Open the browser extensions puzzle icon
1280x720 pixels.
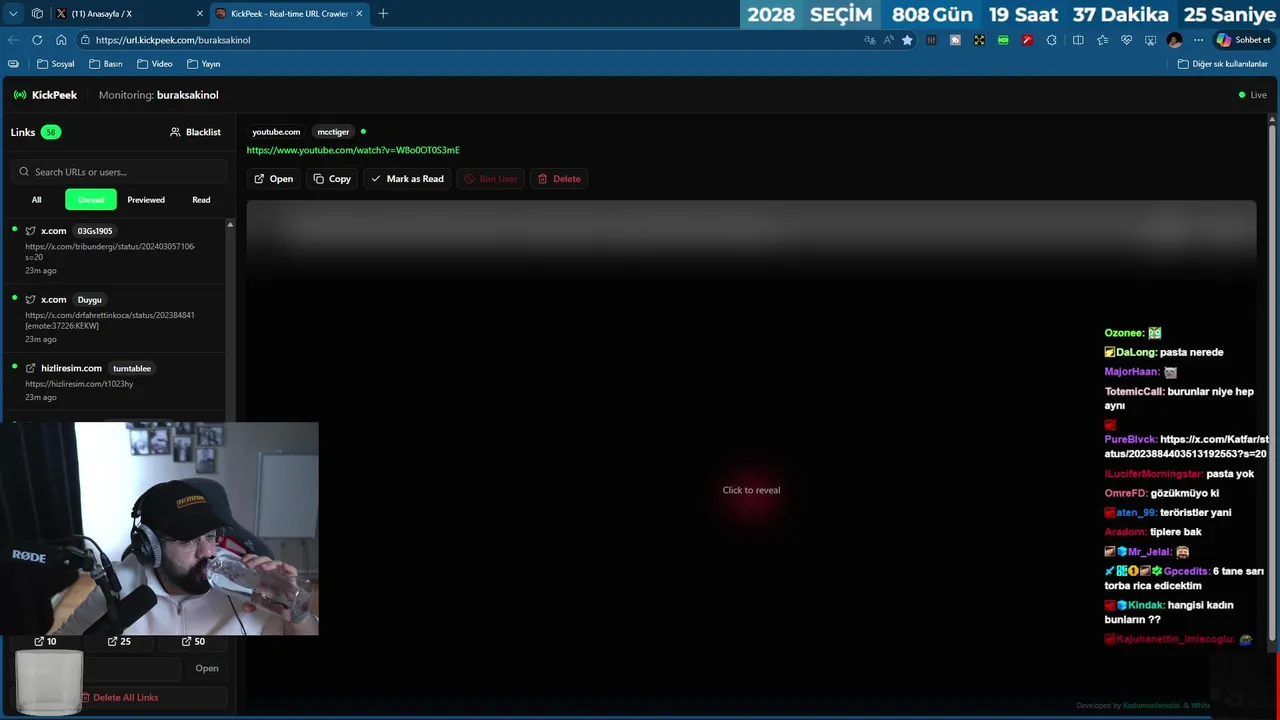click(1051, 40)
